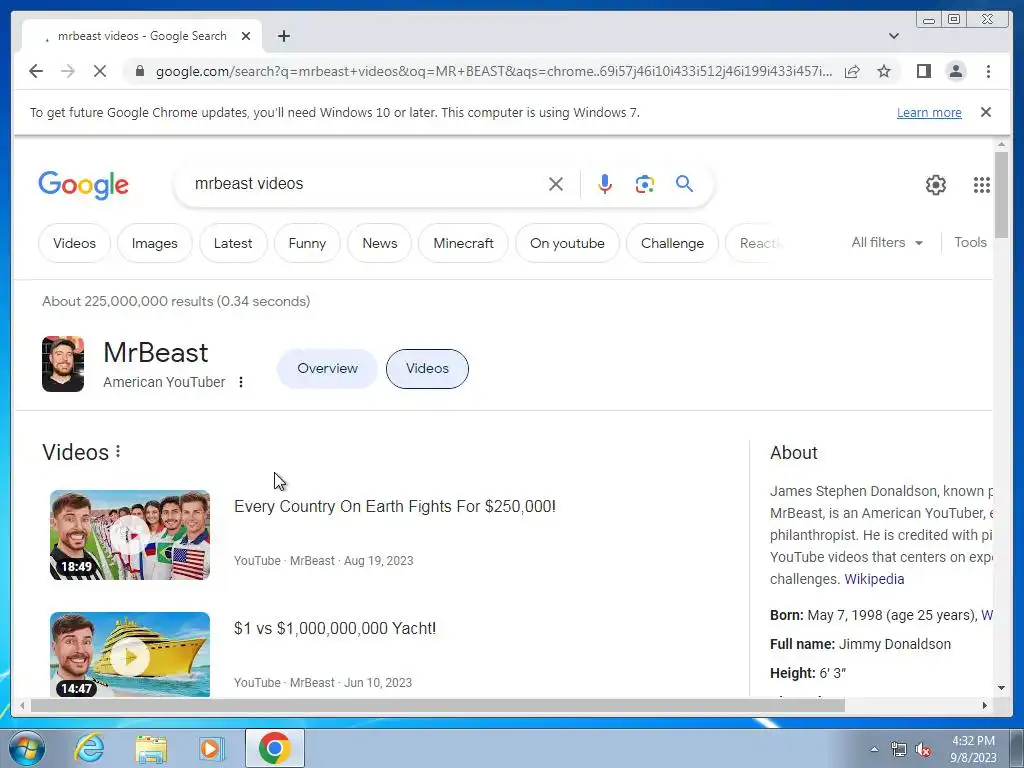This screenshot has width=1024, height=768.
Task: Open the Google apps grid
Action: 982,185
